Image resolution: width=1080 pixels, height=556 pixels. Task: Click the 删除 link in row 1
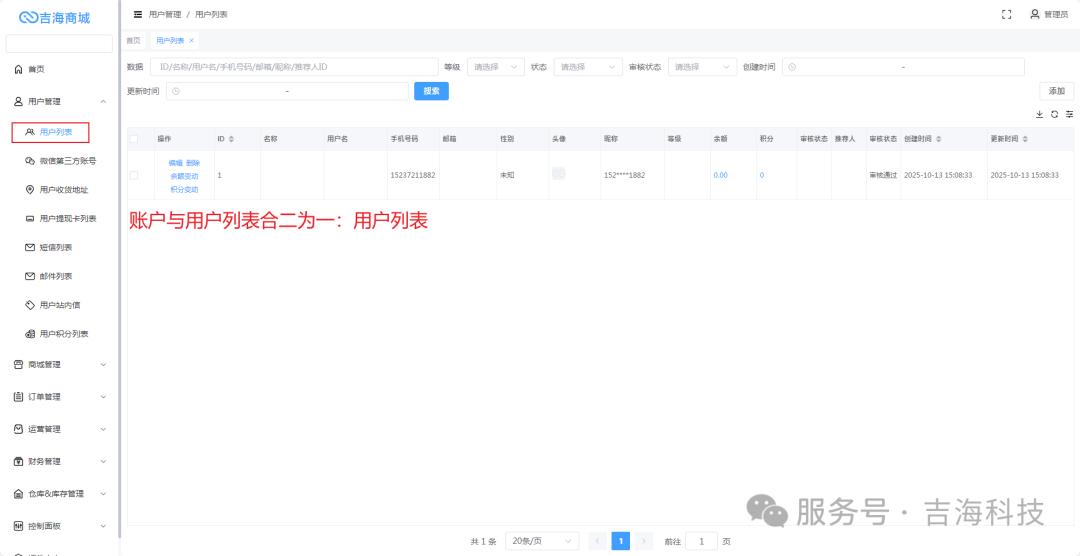click(x=192, y=163)
